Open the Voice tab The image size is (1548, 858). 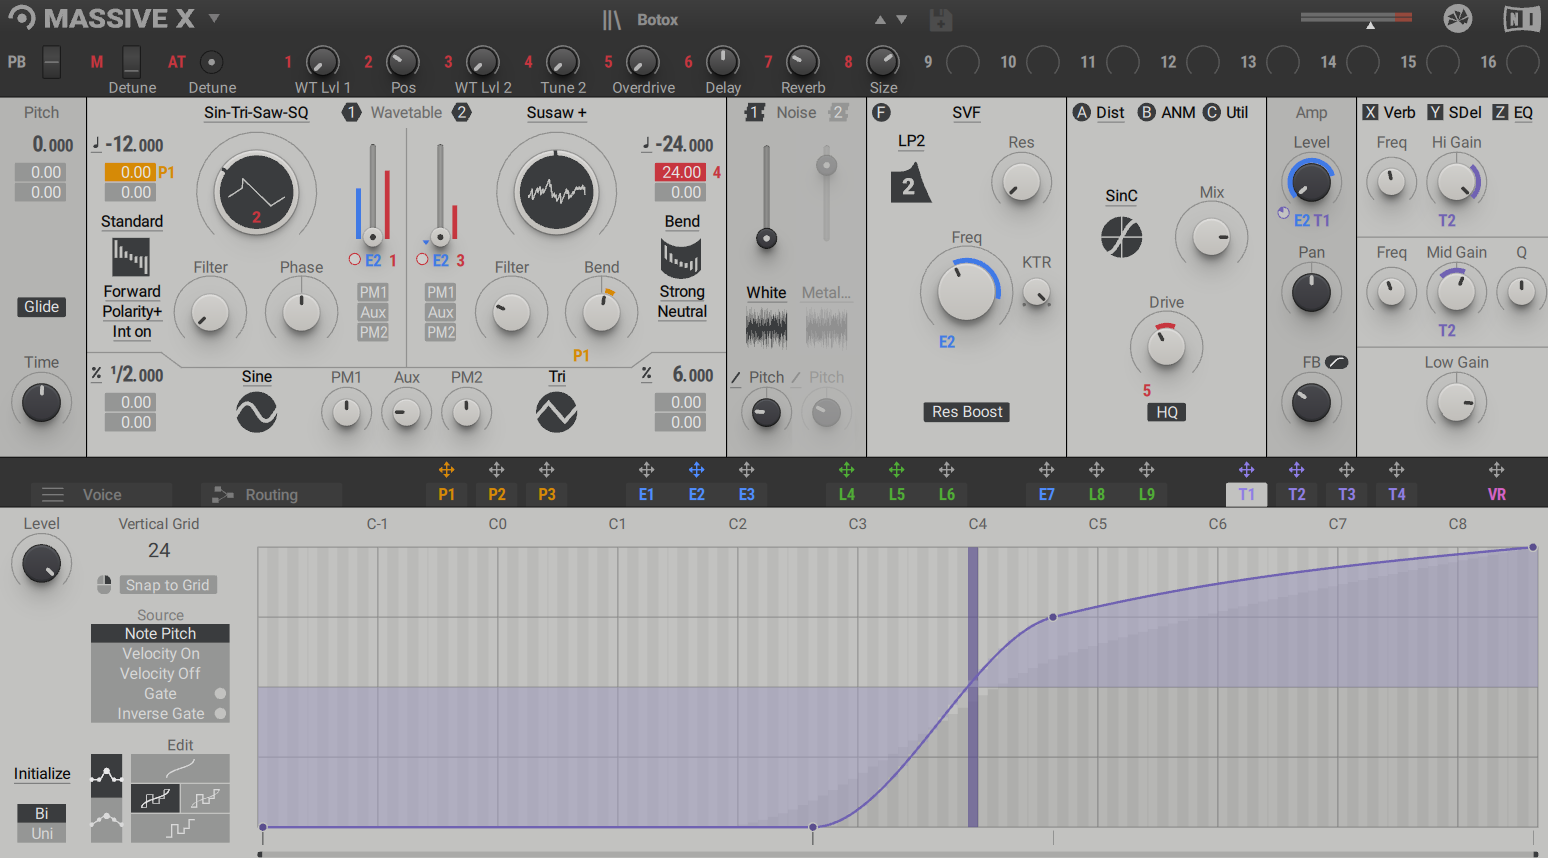pyautogui.click(x=101, y=495)
